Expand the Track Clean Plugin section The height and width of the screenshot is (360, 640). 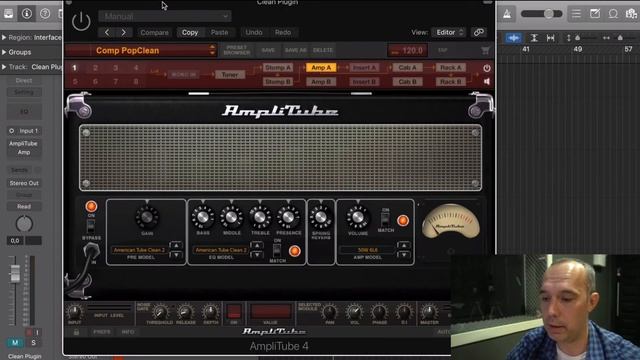click(4, 67)
